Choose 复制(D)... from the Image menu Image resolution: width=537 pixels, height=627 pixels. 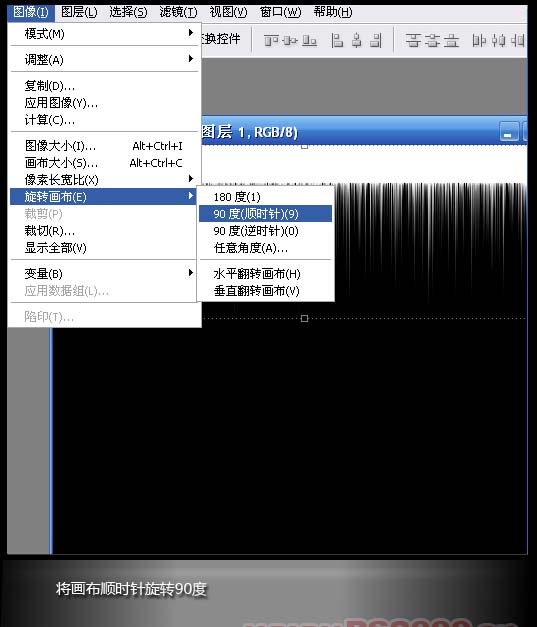[104, 86]
